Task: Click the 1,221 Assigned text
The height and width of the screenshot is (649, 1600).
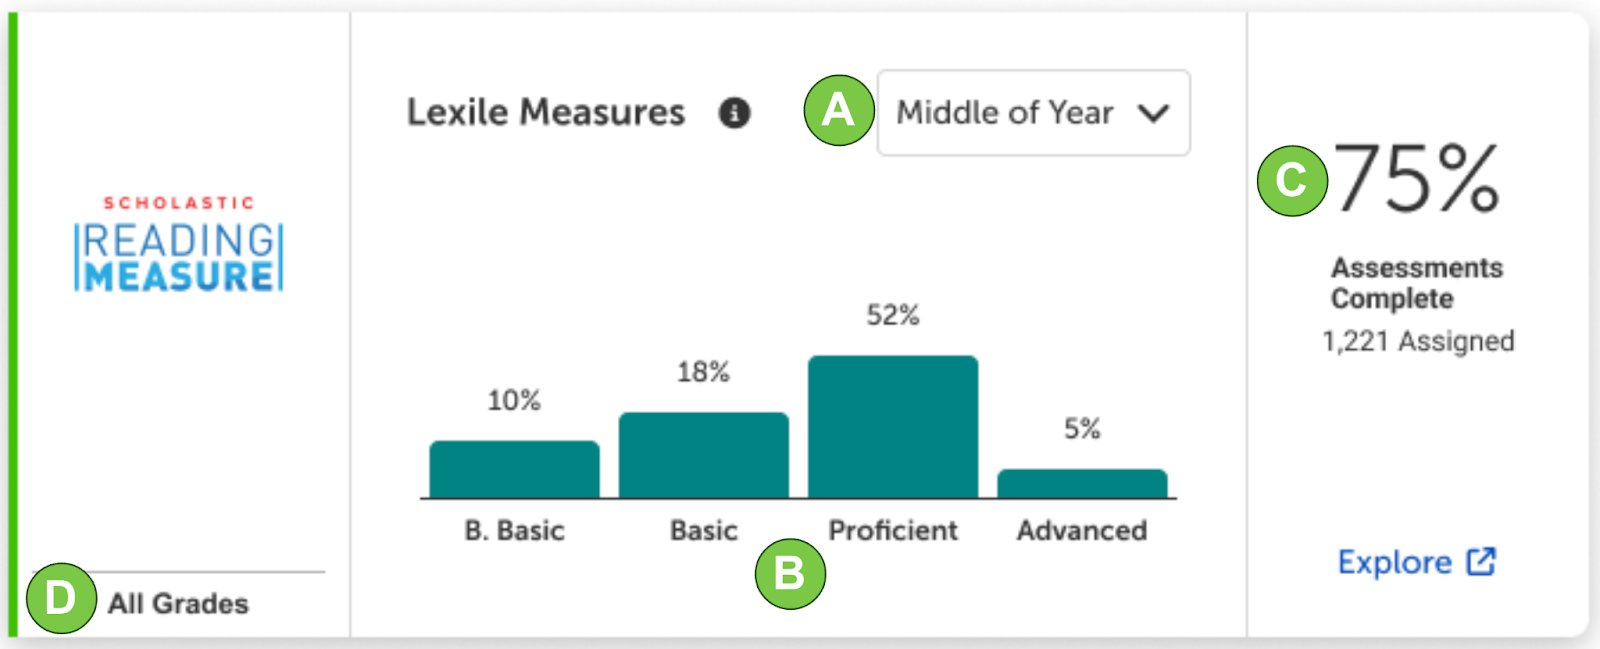Action: [1418, 341]
